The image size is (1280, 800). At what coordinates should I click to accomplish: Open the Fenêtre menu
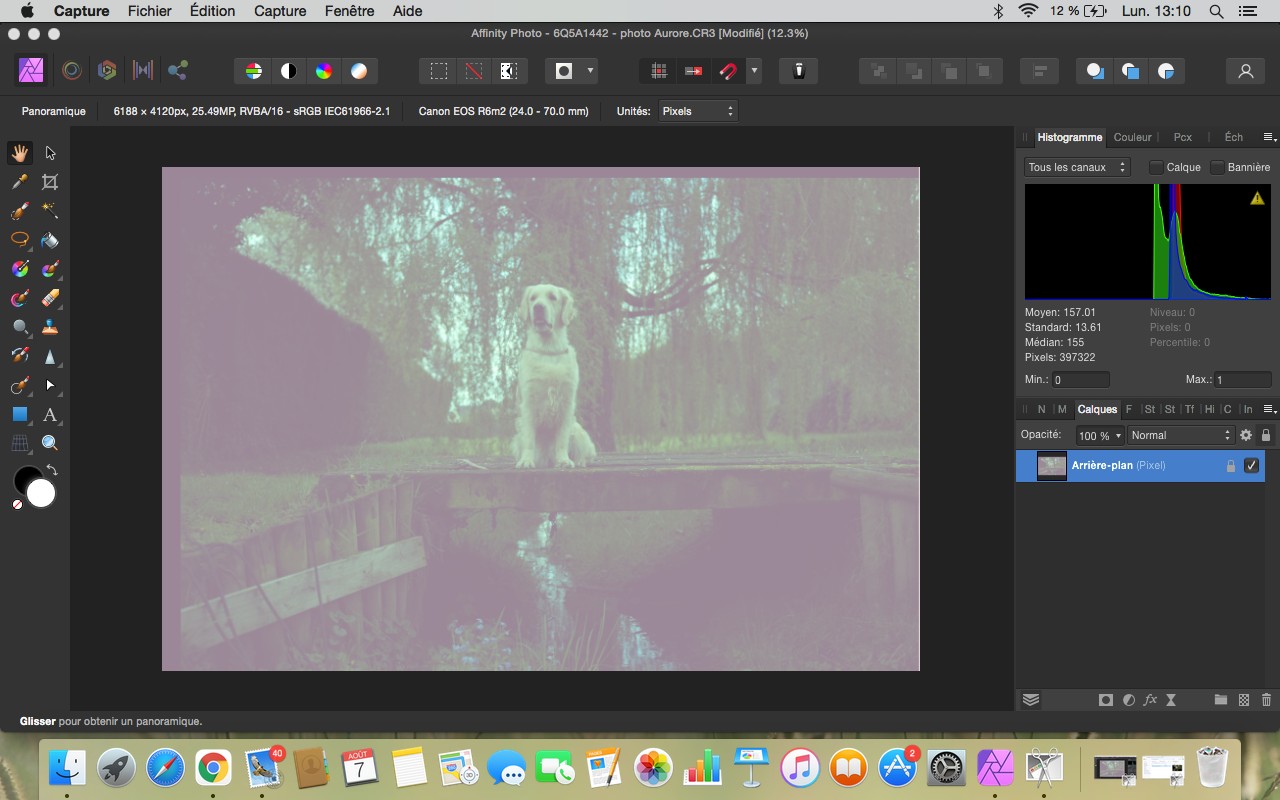coord(350,11)
